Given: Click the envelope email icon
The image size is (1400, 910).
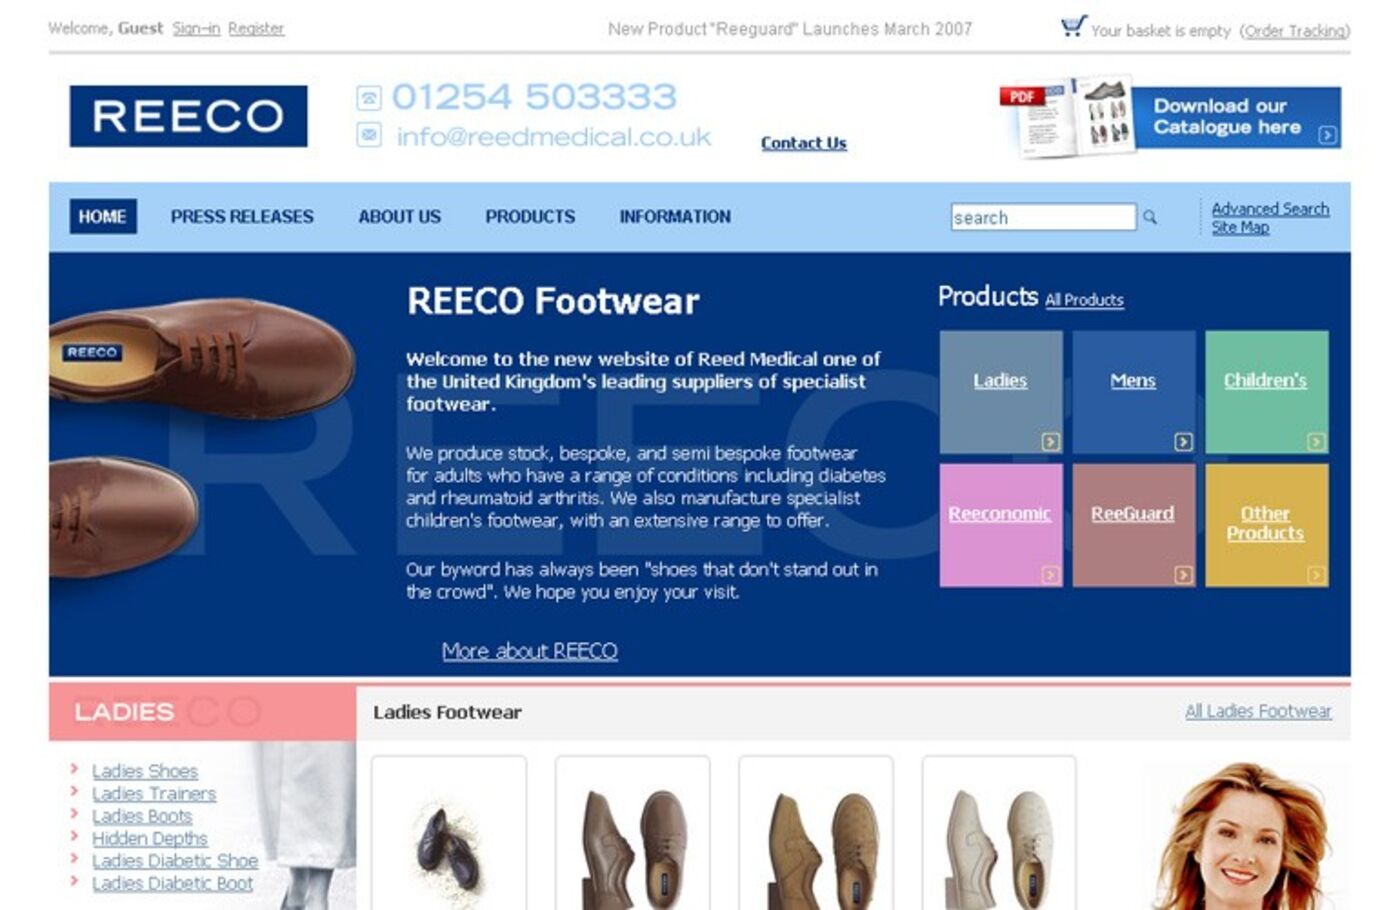Looking at the screenshot, I should (369, 134).
